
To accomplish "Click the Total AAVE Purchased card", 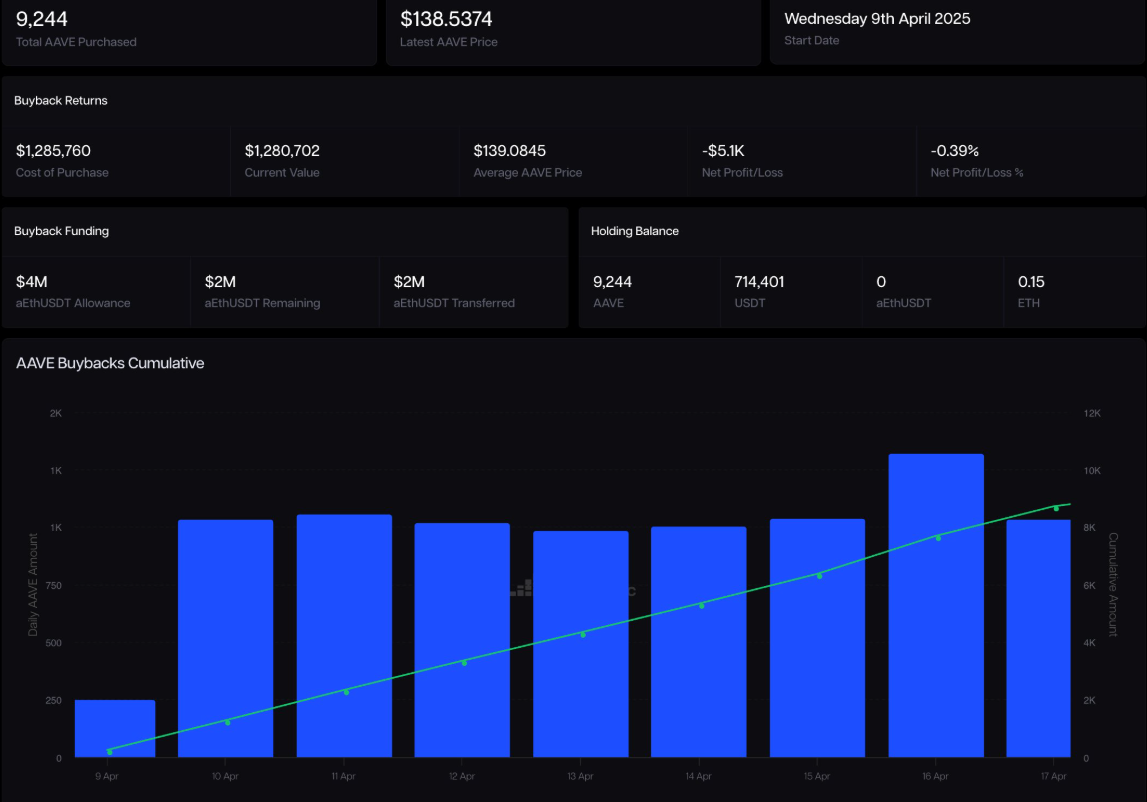I will [188, 29].
